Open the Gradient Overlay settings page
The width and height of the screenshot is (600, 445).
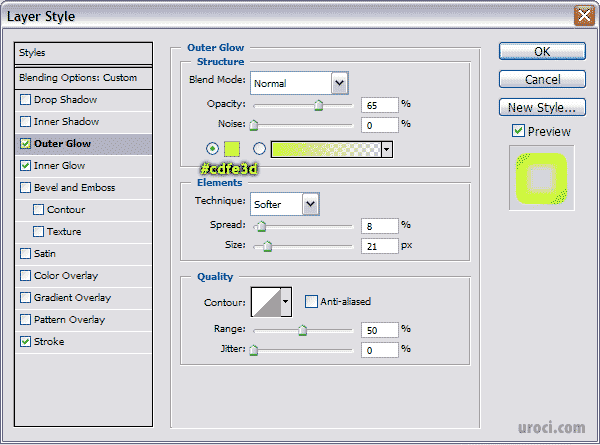(73, 298)
